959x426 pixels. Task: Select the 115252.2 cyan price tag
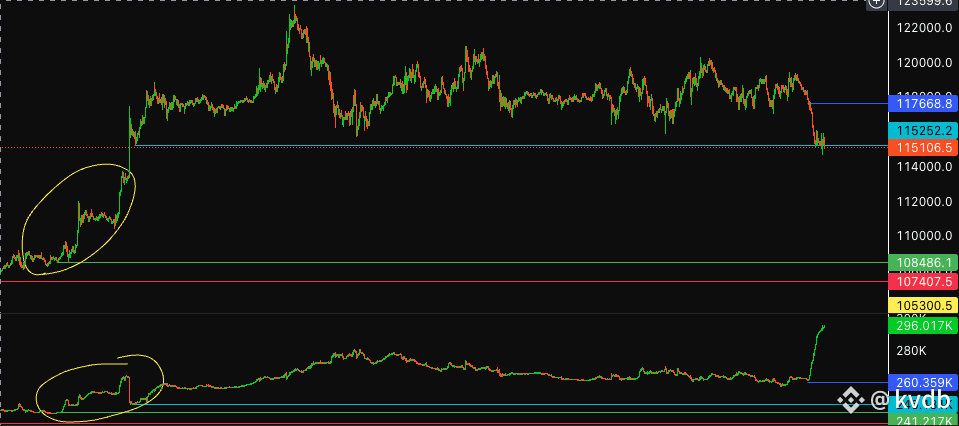(922, 130)
